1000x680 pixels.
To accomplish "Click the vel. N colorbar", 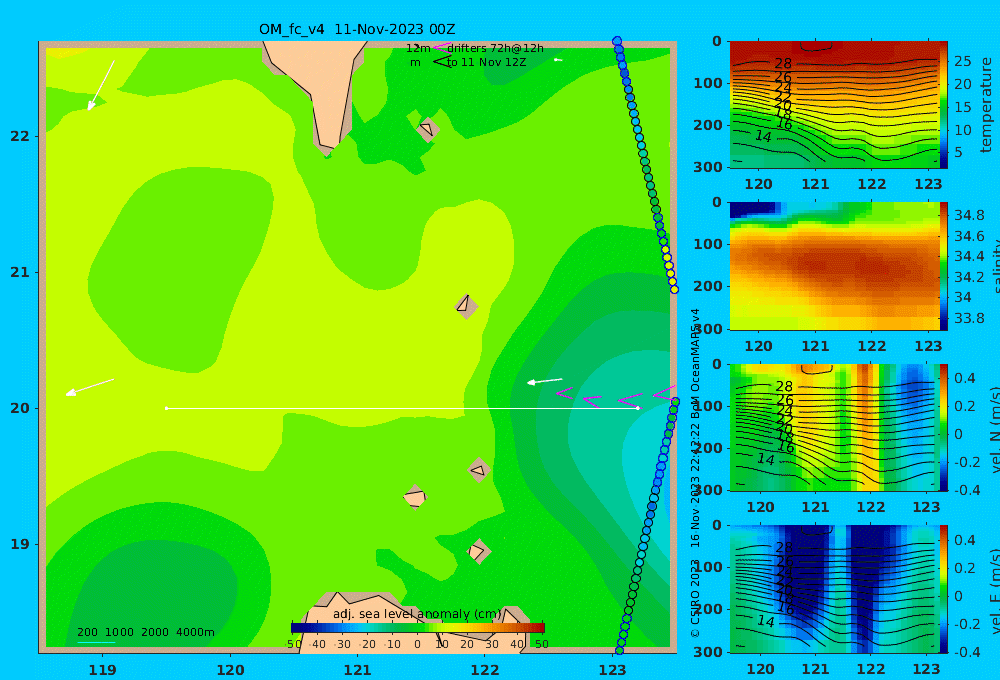I will click(x=944, y=427).
